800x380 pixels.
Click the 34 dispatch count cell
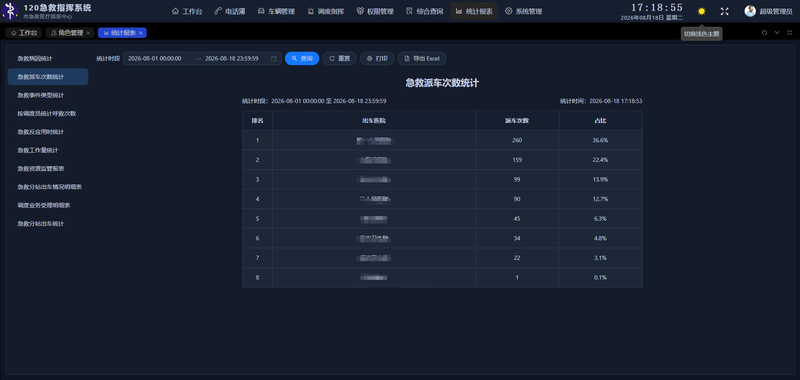[517, 238]
